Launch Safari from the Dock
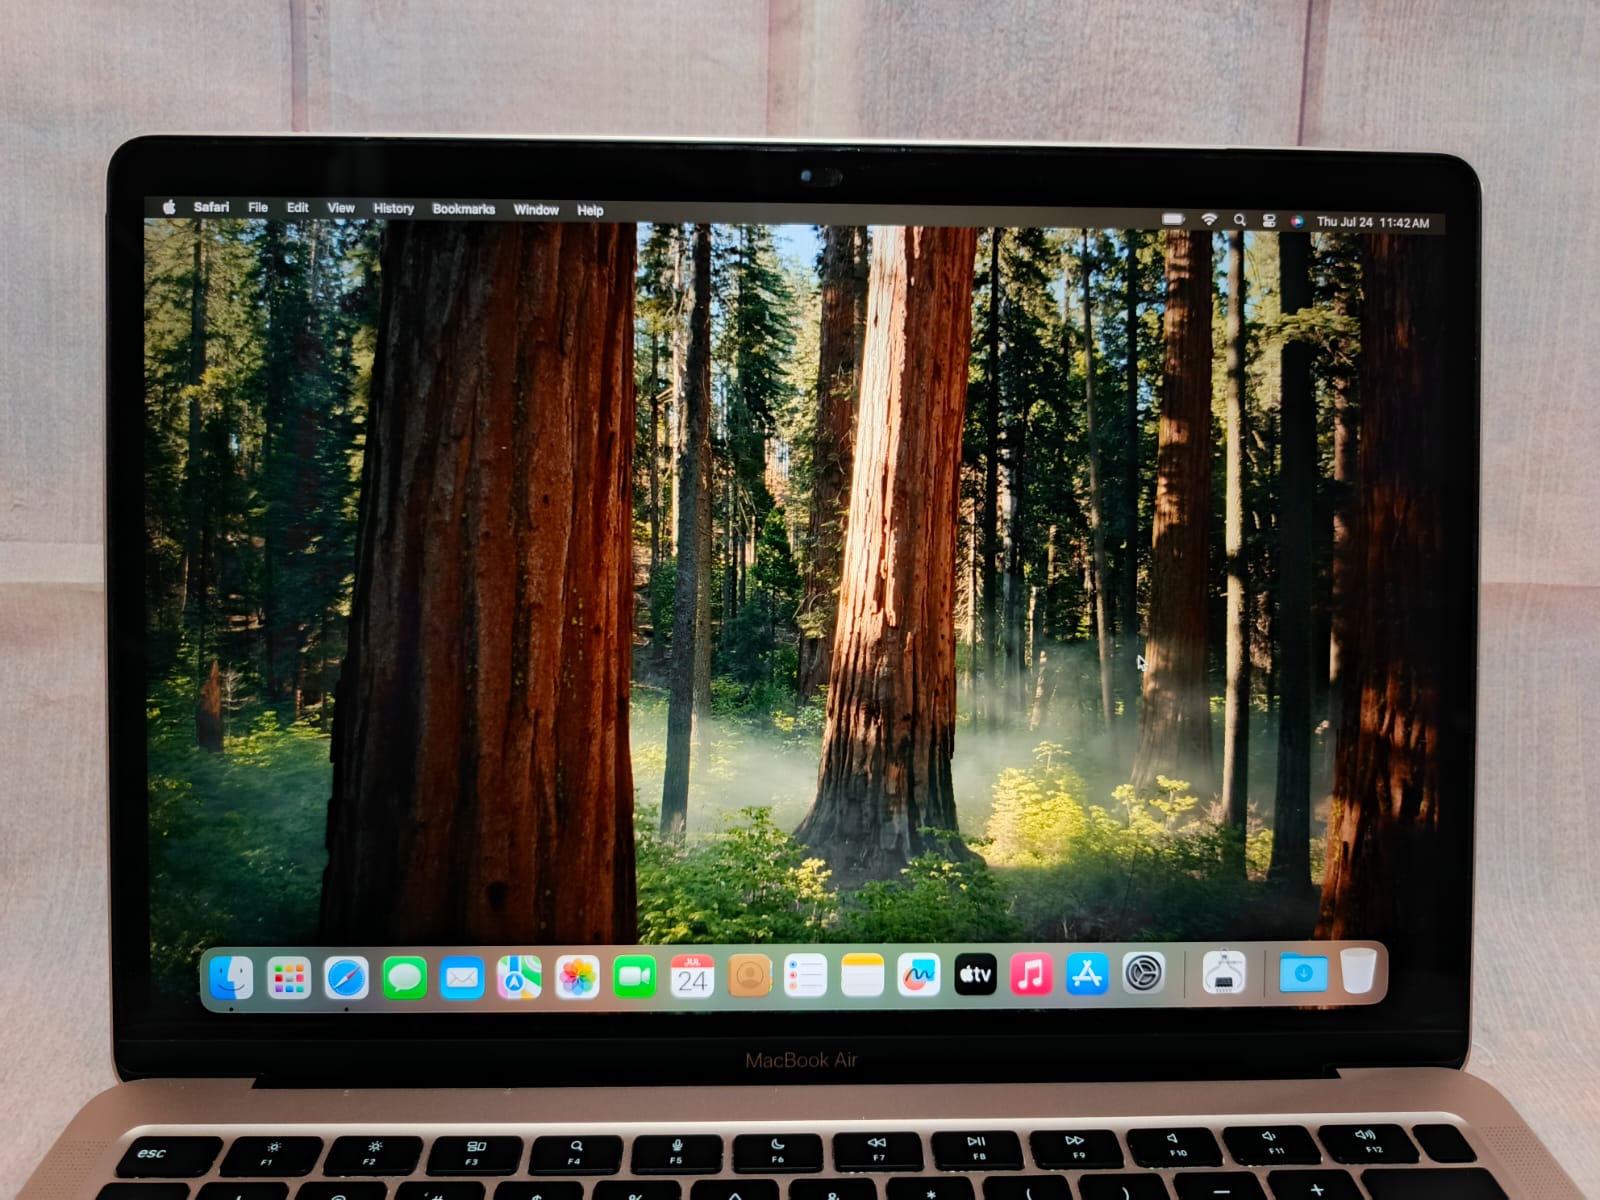The width and height of the screenshot is (1600, 1200). (347, 978)
